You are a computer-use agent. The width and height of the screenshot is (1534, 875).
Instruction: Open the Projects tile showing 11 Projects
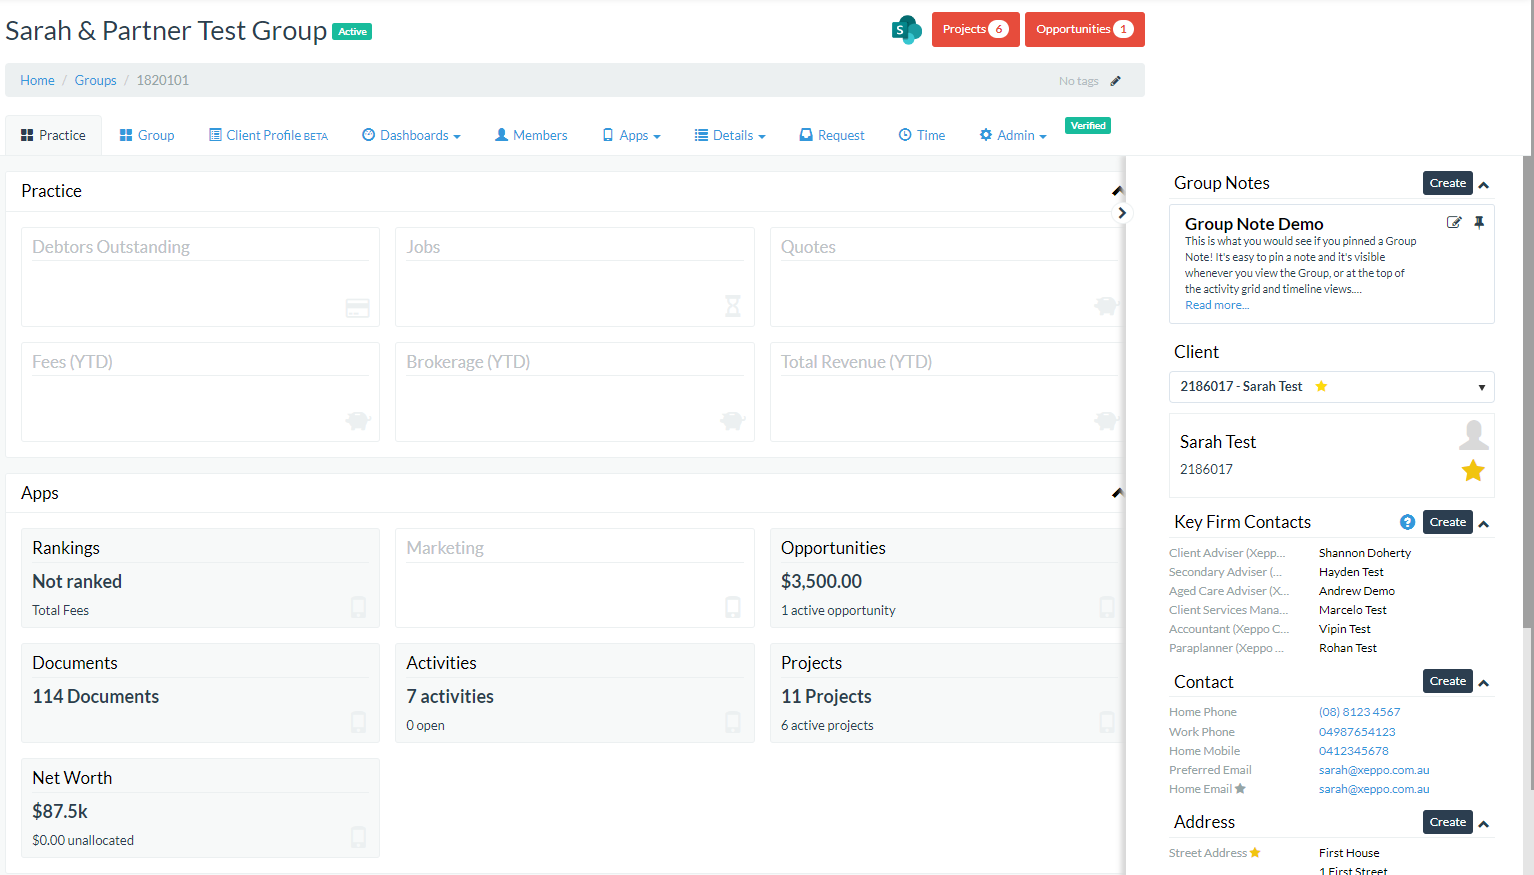(x=947, y=693)
